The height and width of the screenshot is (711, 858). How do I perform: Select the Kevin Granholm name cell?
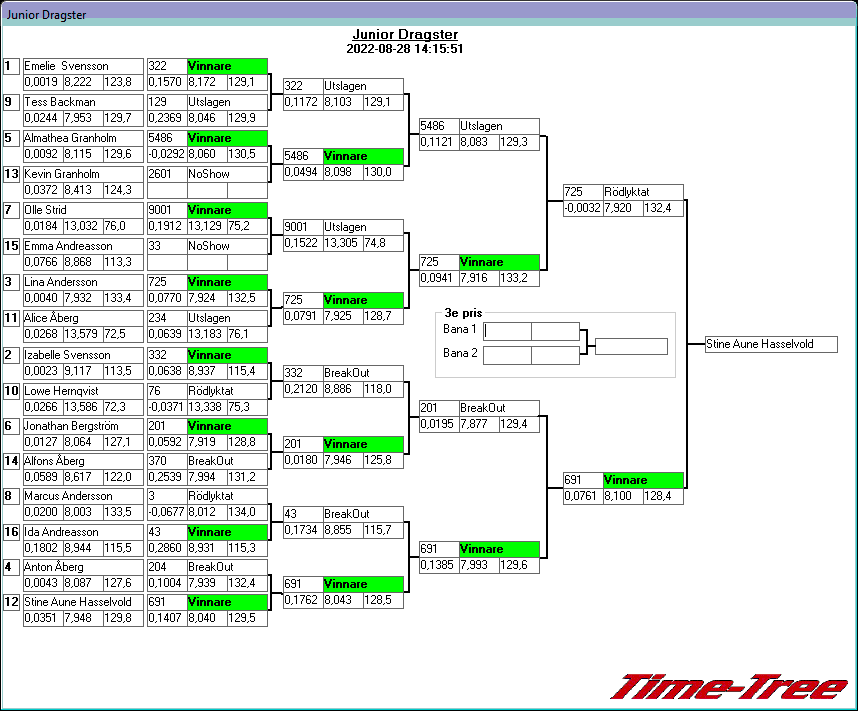[x=83, y=174]
